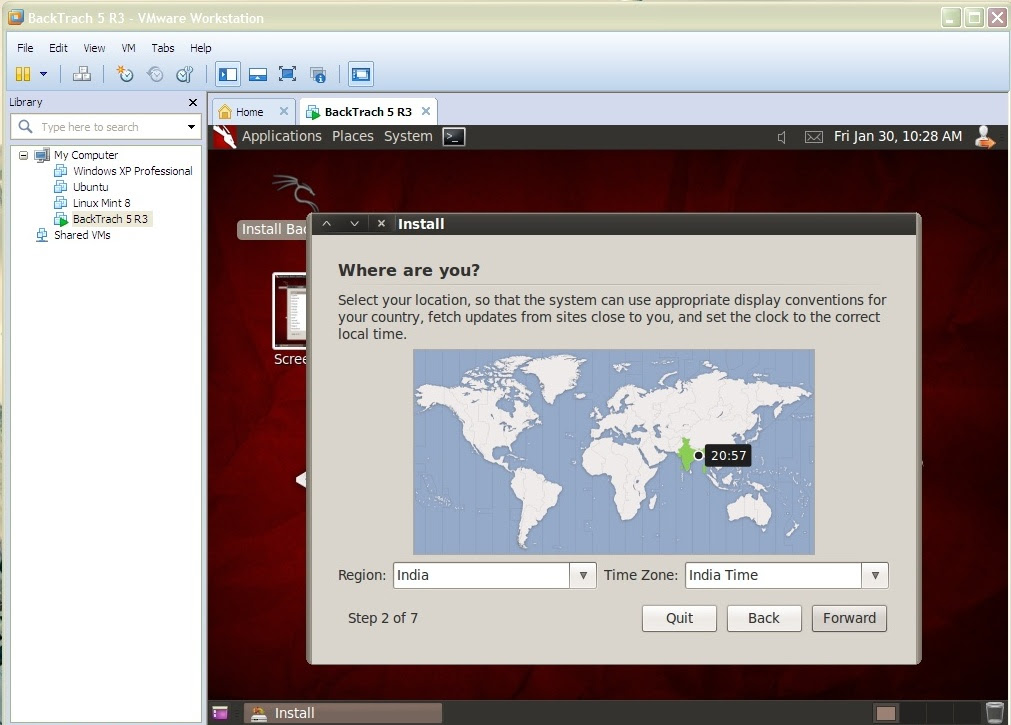This screenshot has width=1011, height=725.
Task: Click the Install taskbar window button
Action: (x=343, y=713)
